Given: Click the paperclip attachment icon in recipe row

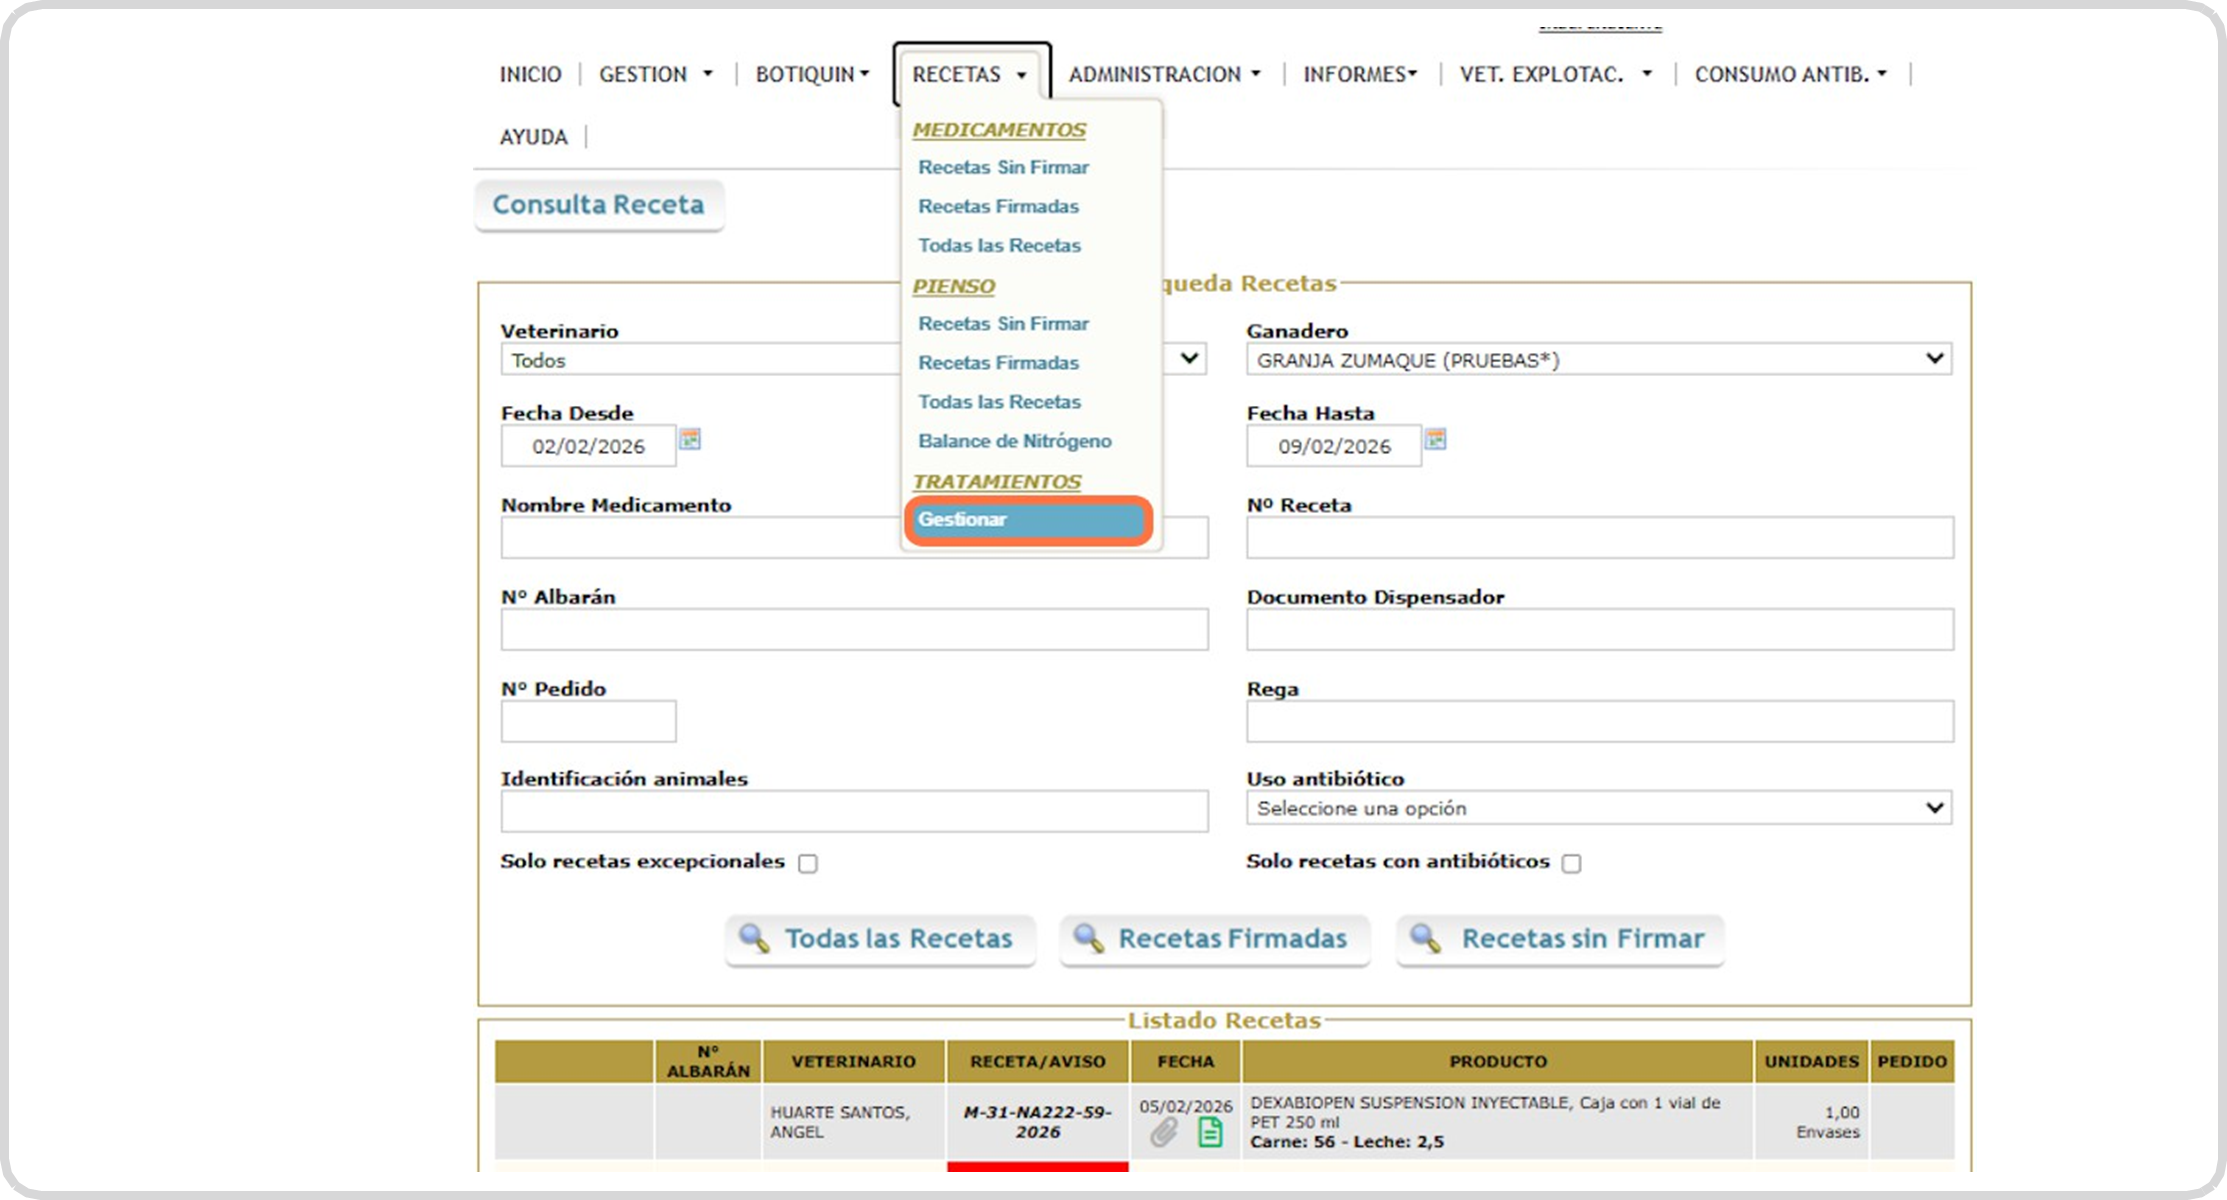Looking at the screenshot, I should 1163,1132.
